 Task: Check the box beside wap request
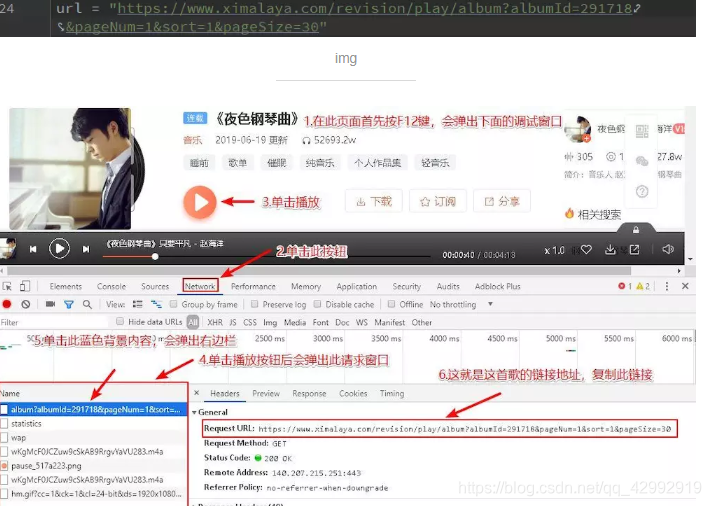pyautogui.click(x=4, y=438)
